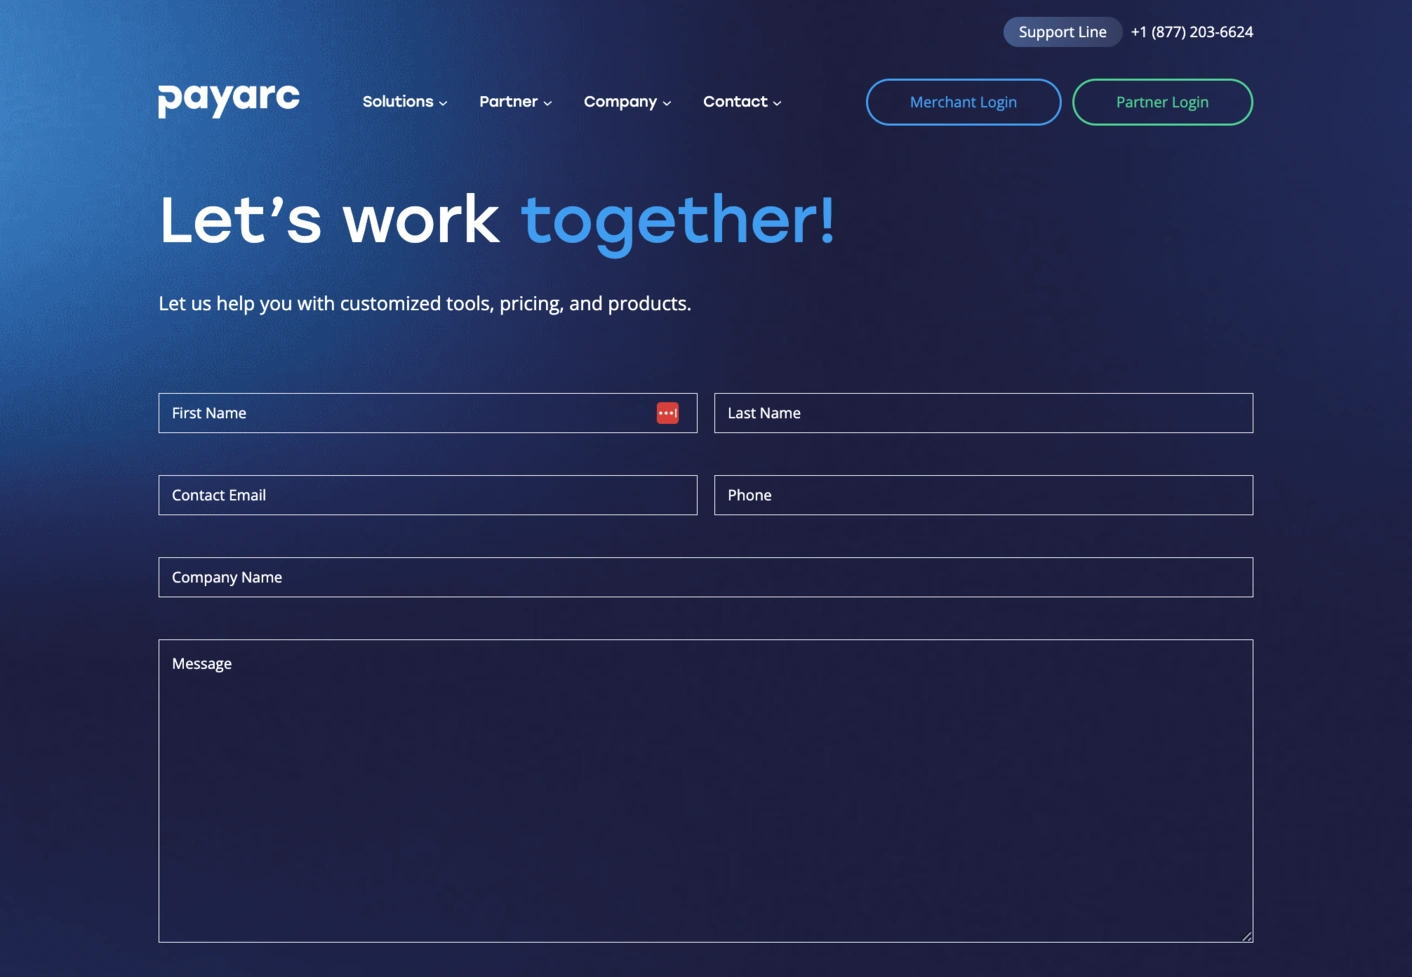Select the Phone input field

983,495
